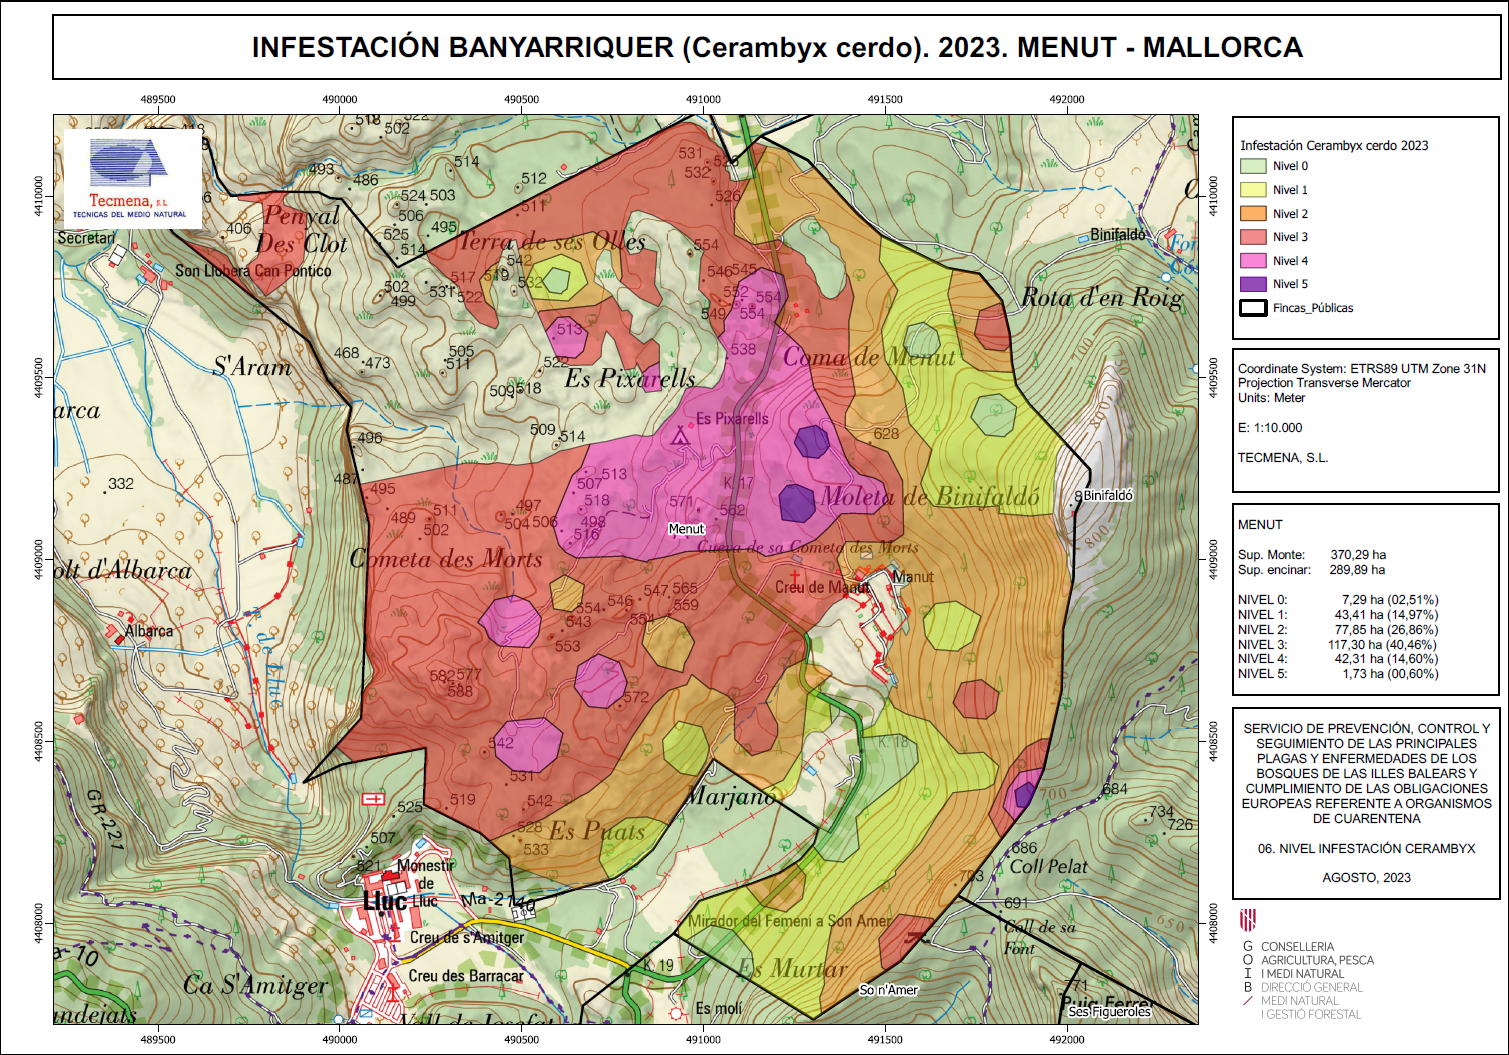Click the AGOSTO, 2023 date text
The image size is (1509, 1055).
pyautogui.click(x=1366, y=878)
